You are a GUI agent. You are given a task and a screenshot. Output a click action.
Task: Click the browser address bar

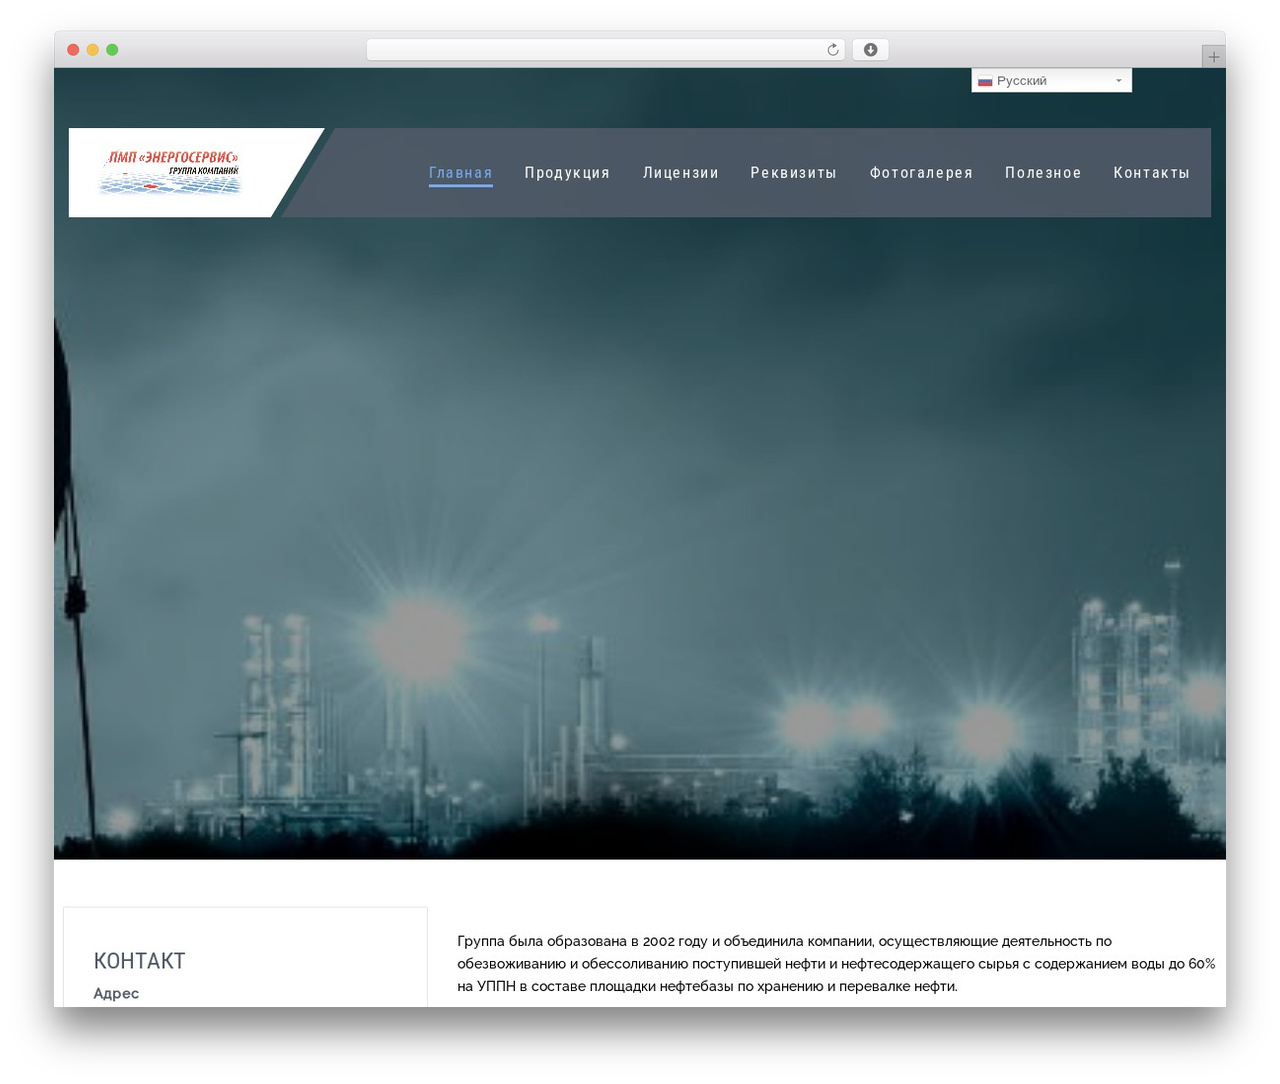[605, 50]
